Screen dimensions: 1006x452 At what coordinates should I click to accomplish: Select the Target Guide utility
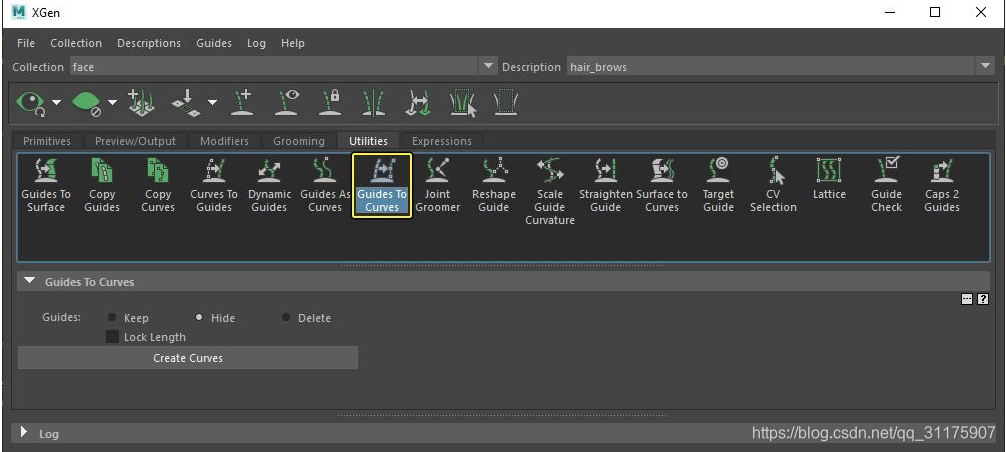click(x=718, y=185)
